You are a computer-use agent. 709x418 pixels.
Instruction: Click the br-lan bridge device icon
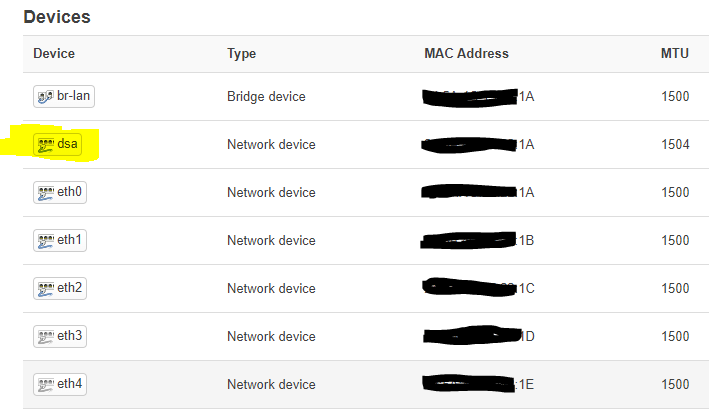pyautogui.click(x=45, y=96)
